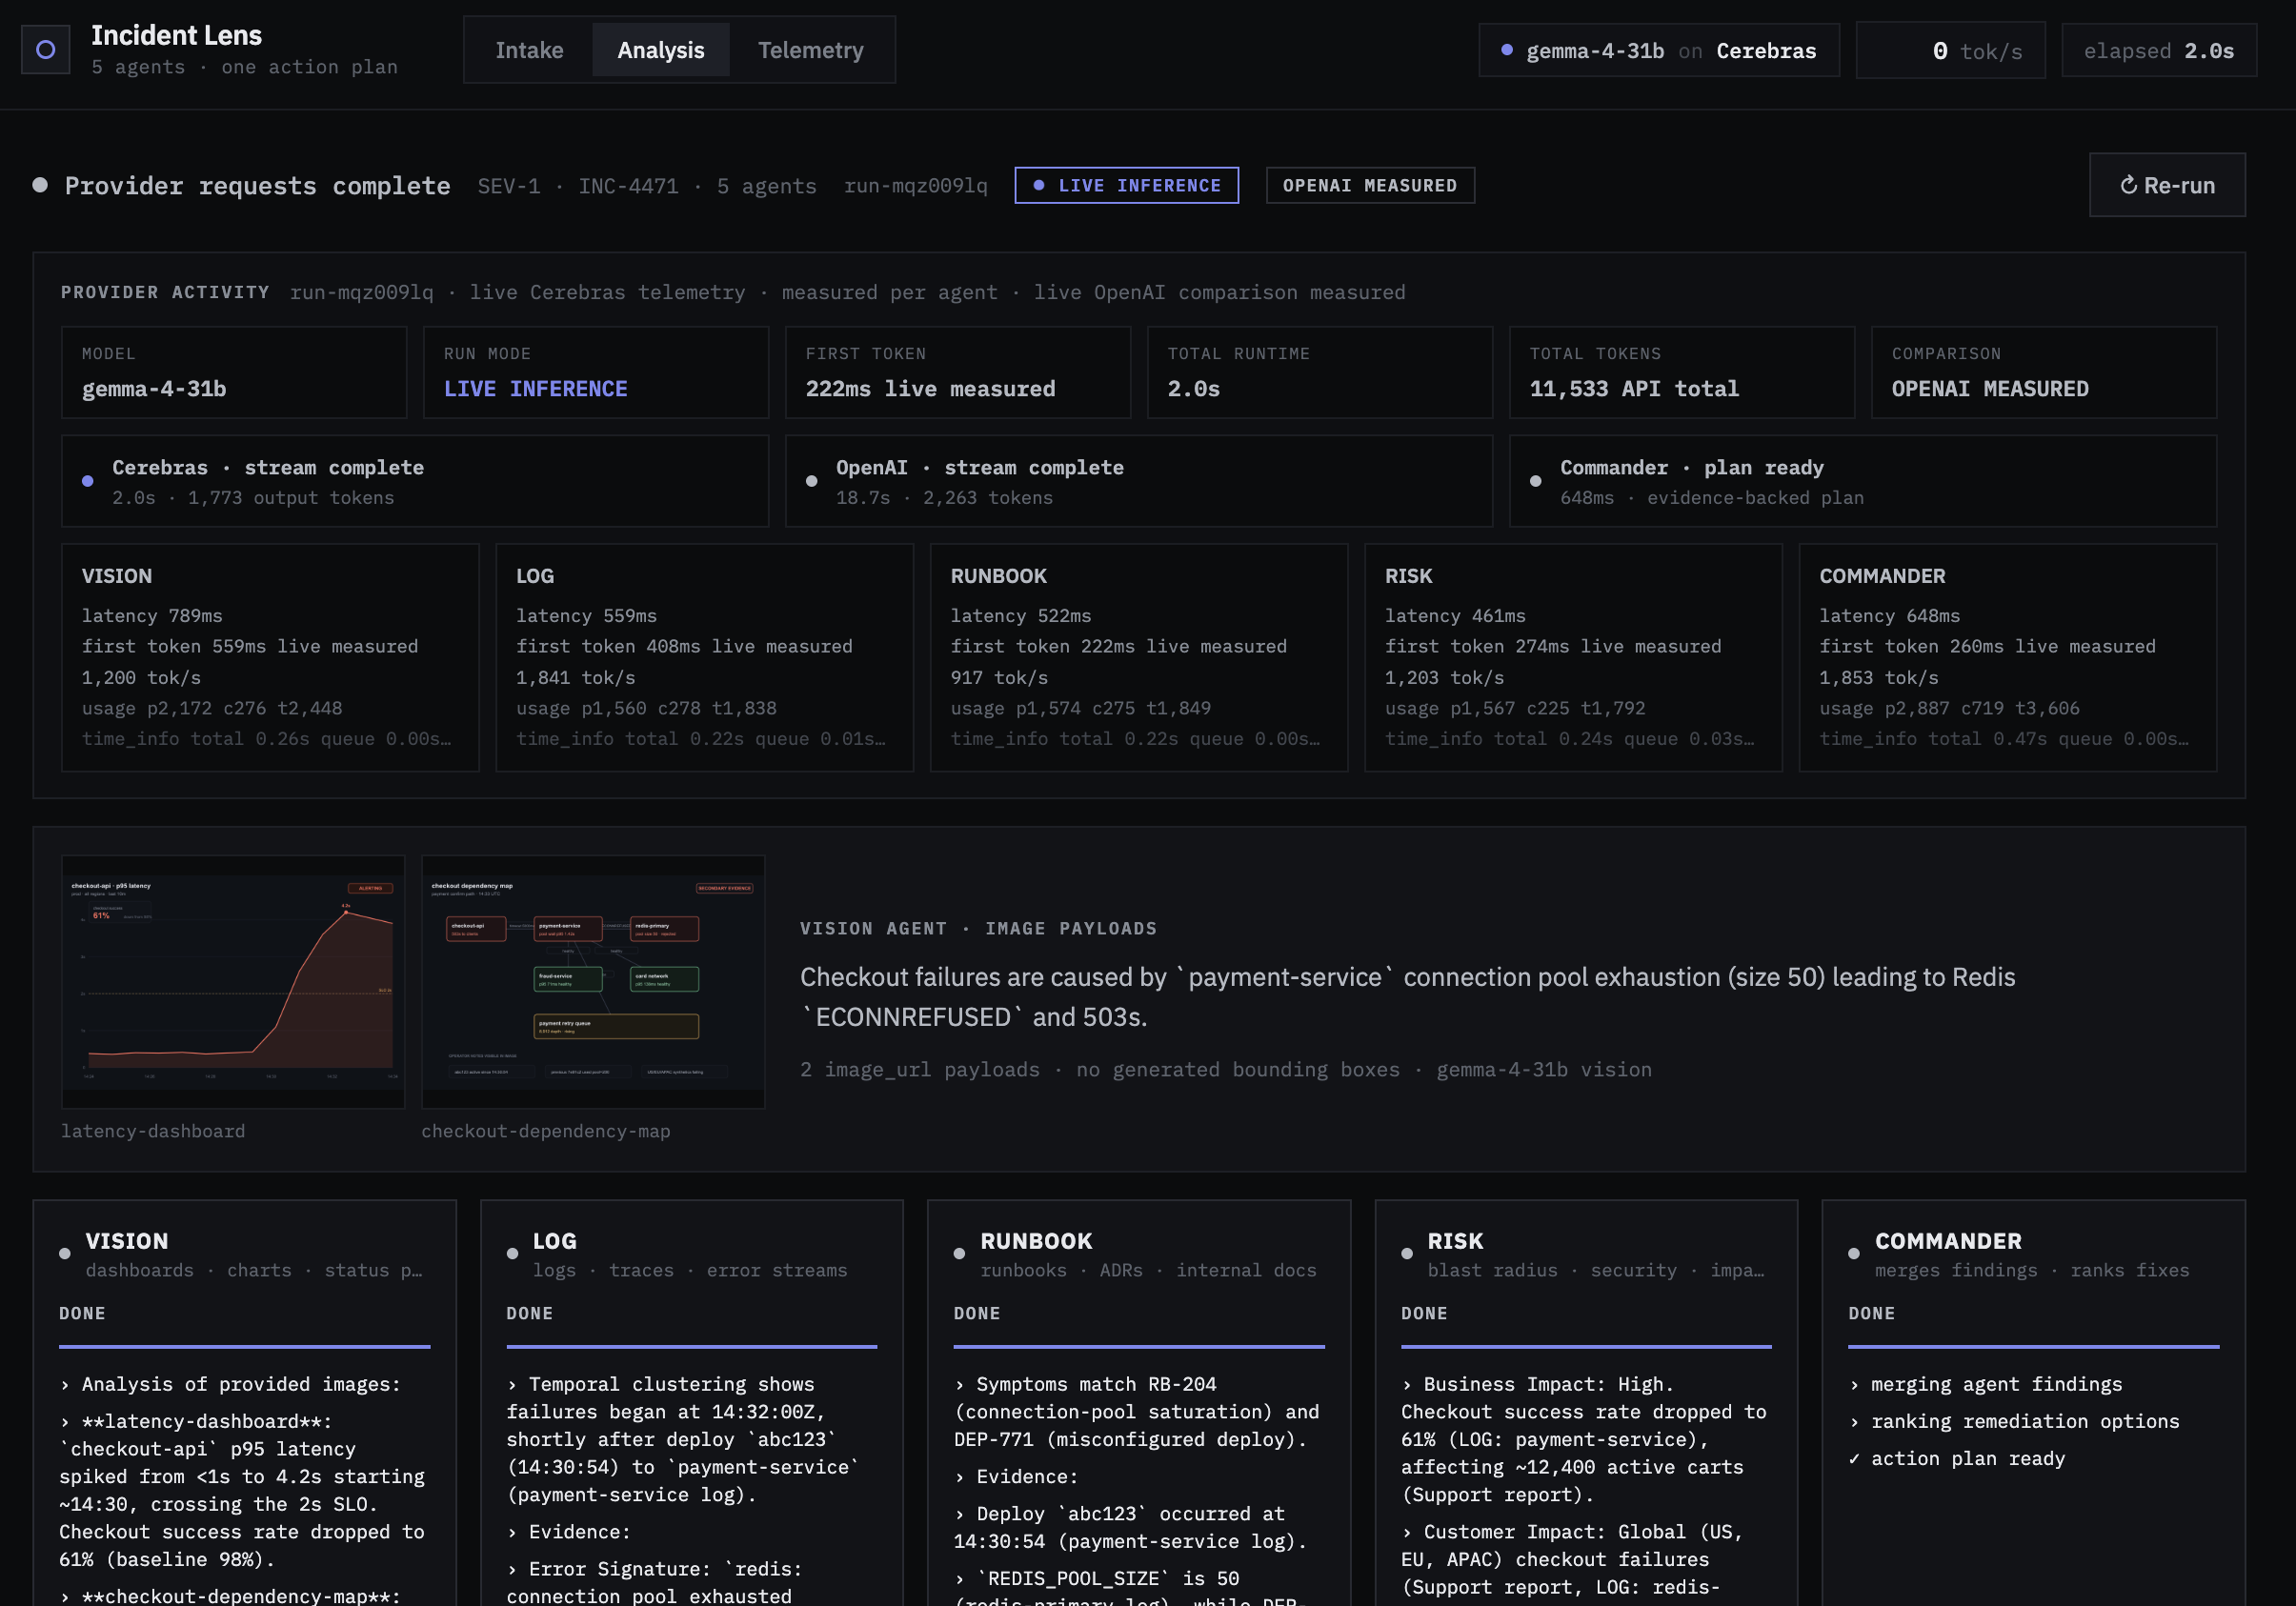Click the RUNBOOK latency 522ms telemetry card
Screen dimensions: 2296x1606
pyautogui.click(x=1139, y=657)
